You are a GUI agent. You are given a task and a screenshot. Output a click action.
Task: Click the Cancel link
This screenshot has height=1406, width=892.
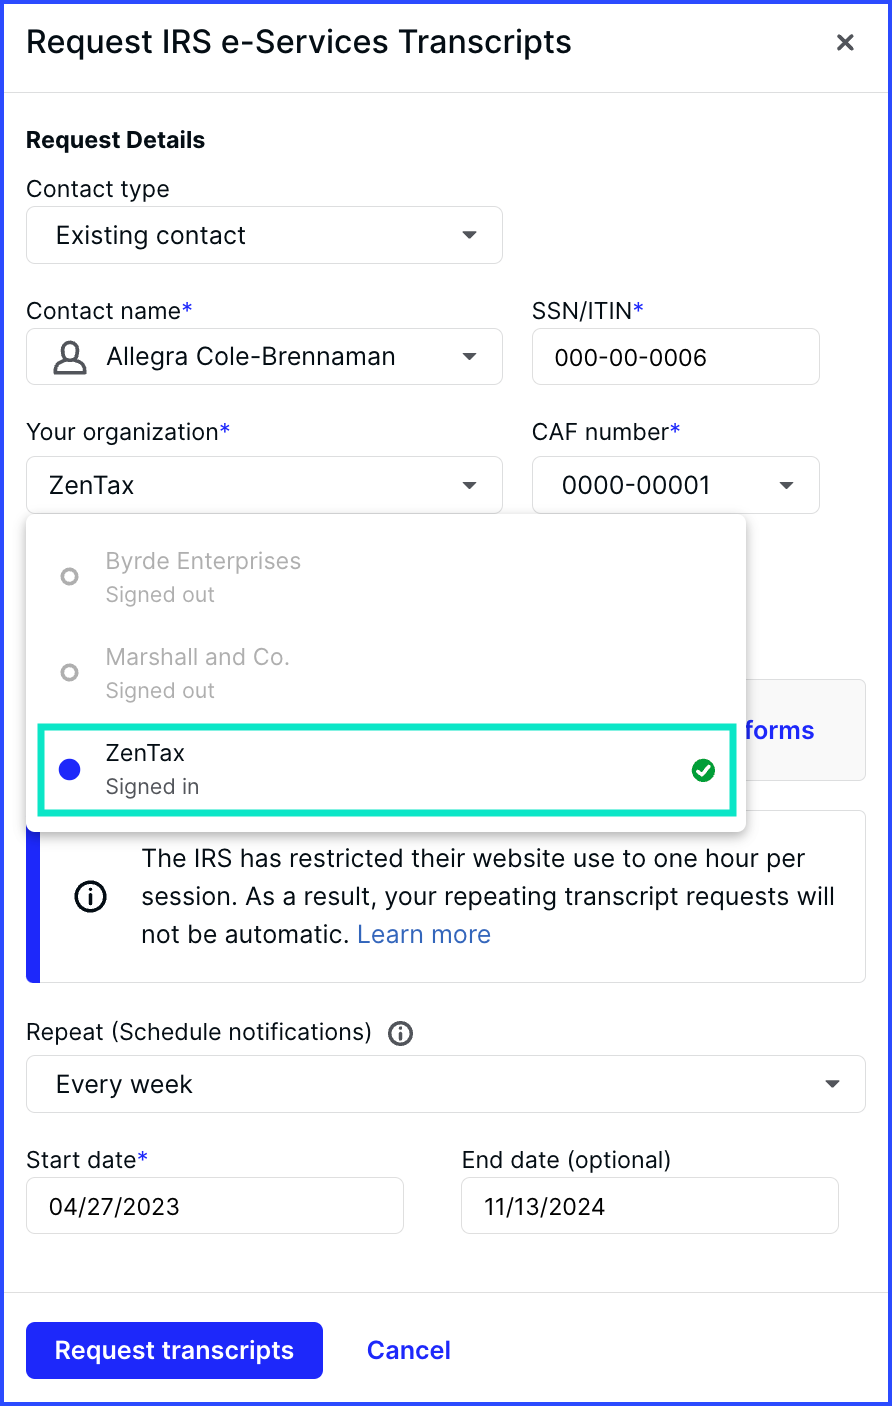(x=409, y=1350)
